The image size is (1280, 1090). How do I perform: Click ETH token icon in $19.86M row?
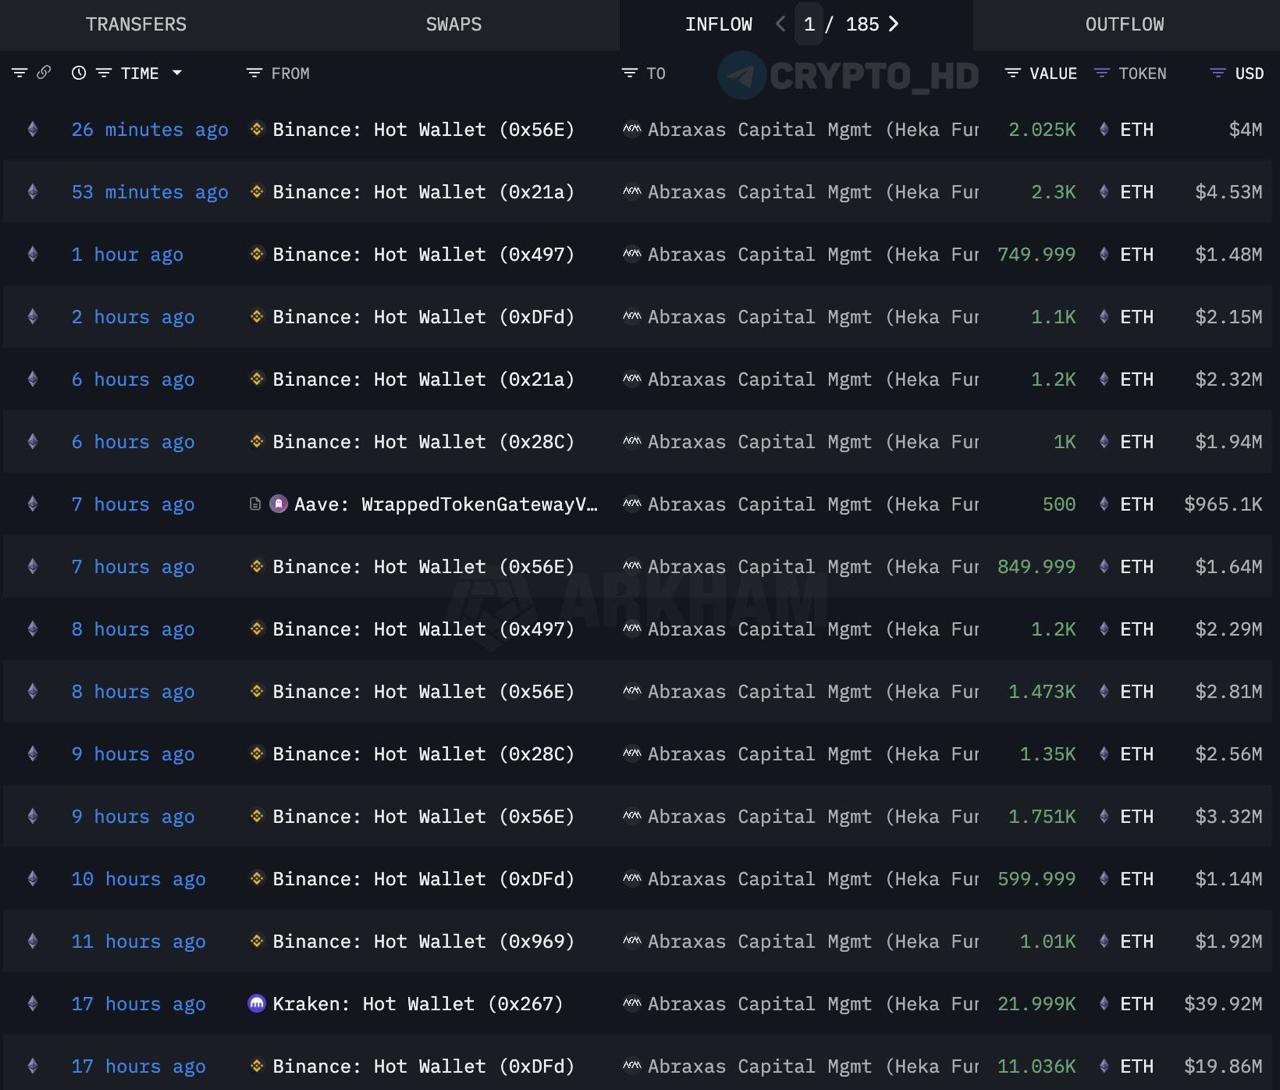click(x=1104, y=1066)
